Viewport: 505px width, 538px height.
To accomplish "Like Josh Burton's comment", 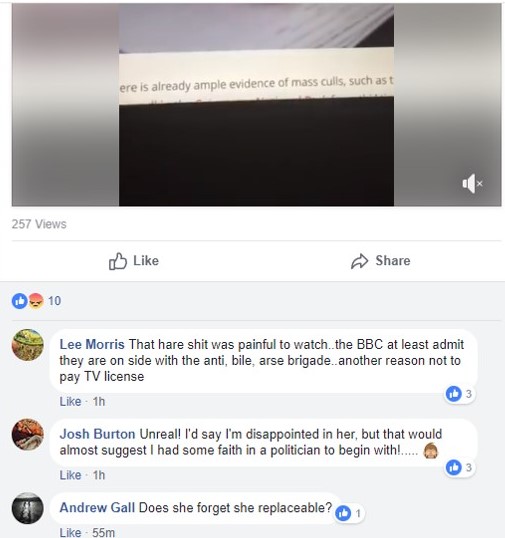I will (70, 475).
